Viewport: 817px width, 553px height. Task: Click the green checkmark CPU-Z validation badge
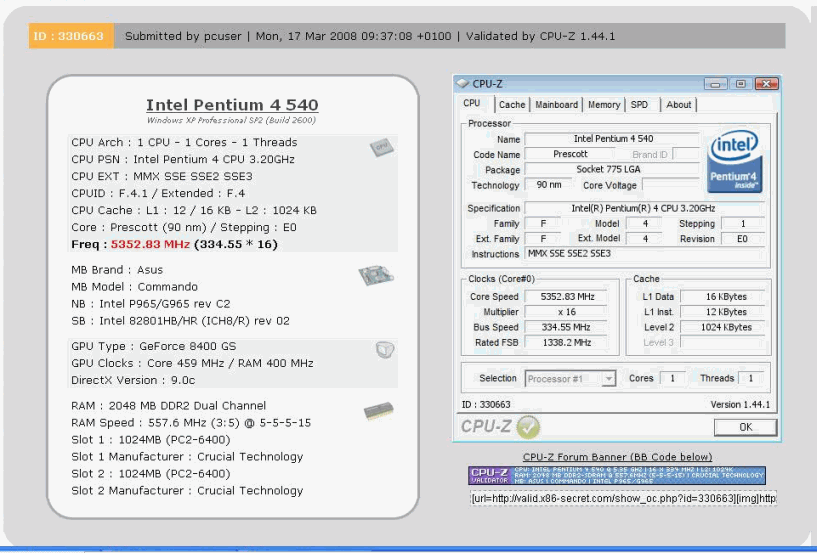(528, 427)
